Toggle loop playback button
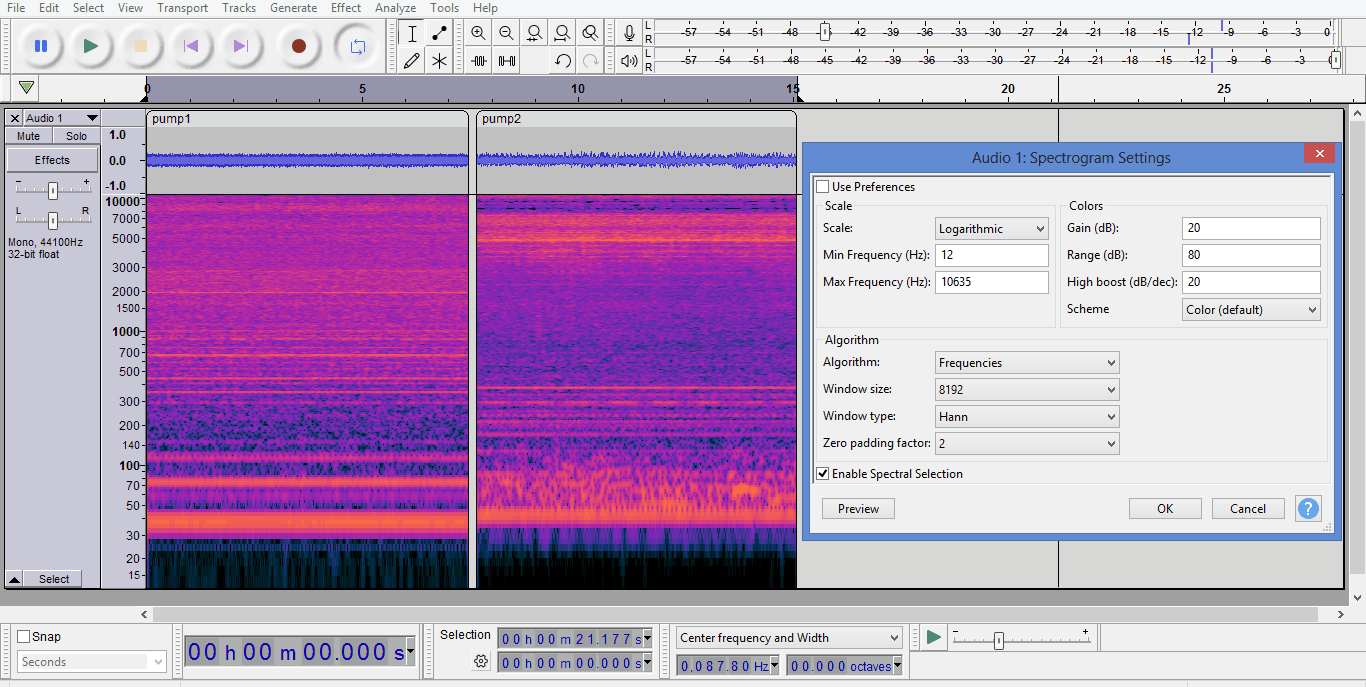1366x687 pixels. tap(357, 46)
